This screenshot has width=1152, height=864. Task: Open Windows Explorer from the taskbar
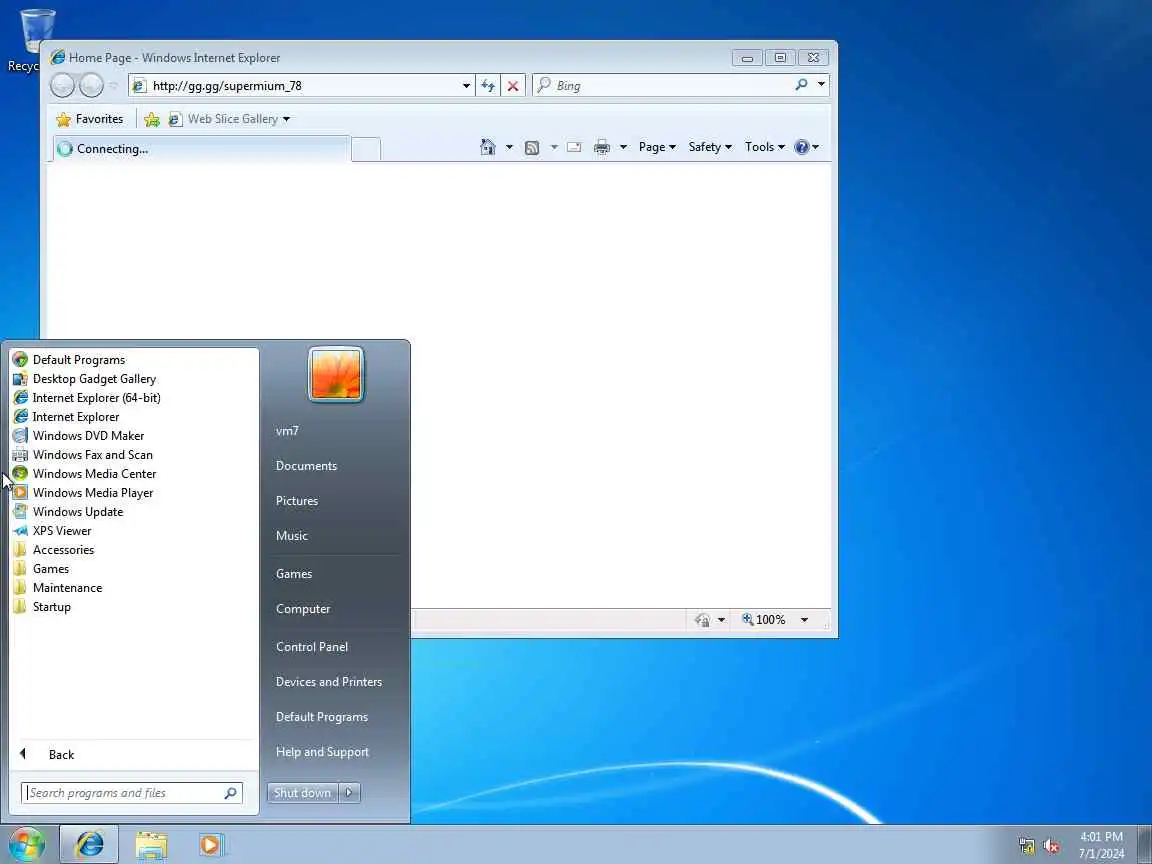[151, 845]
